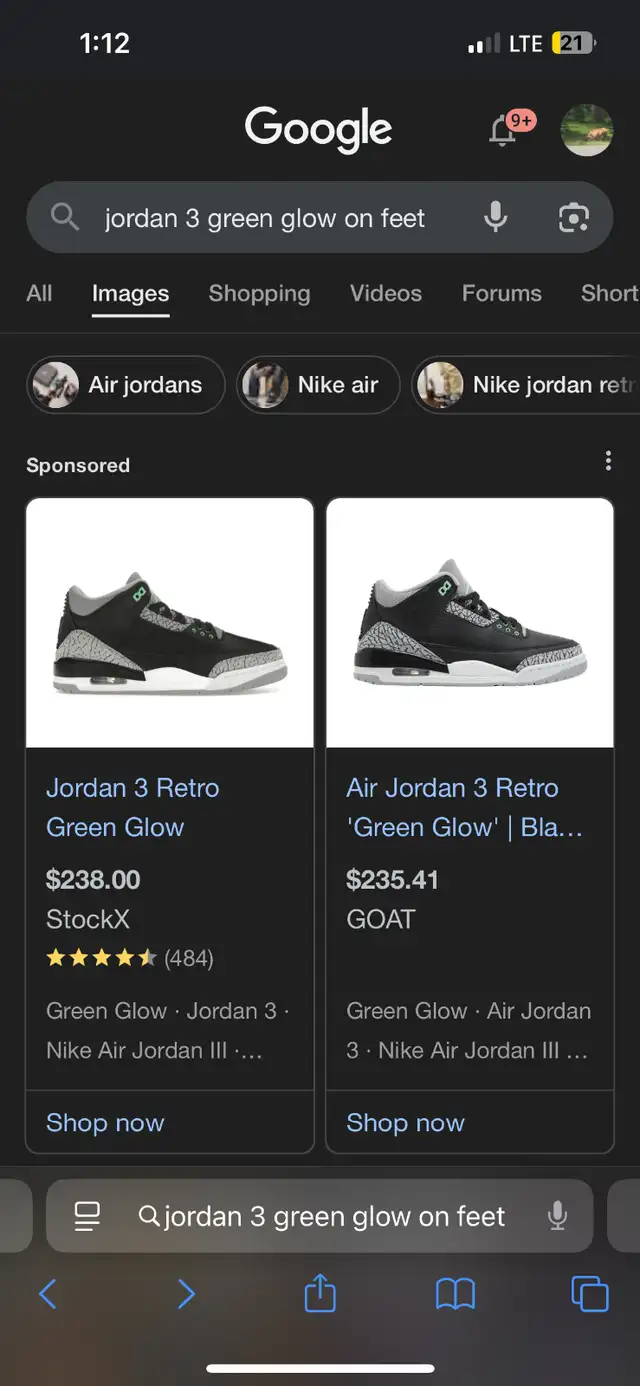Open the Google account profile picture
The image size is (640, 1386).
(587, 130)
